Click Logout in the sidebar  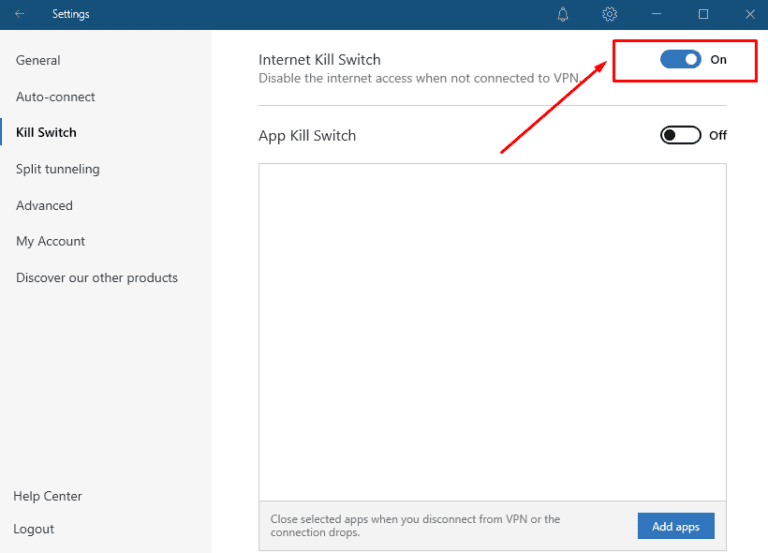click(34, 529)
